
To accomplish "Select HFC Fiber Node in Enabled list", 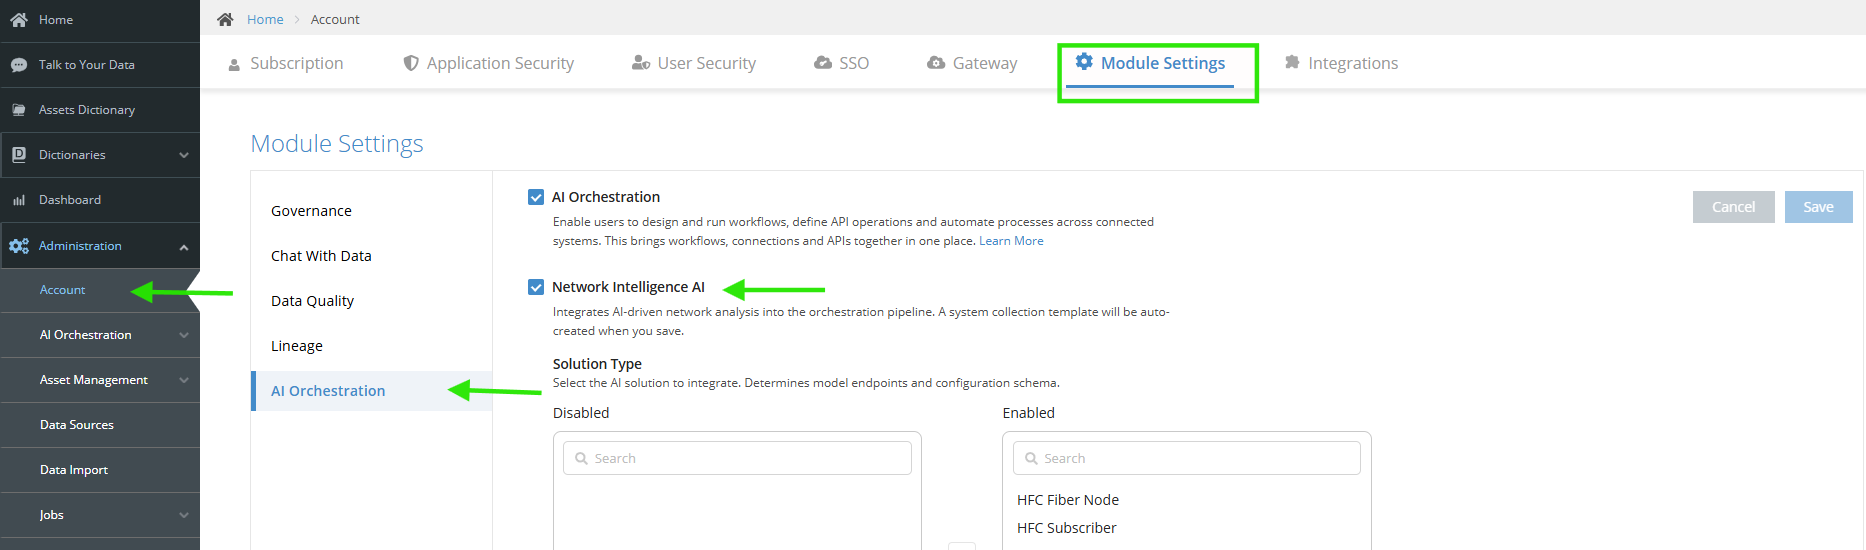I will [x=1068, y=500].
